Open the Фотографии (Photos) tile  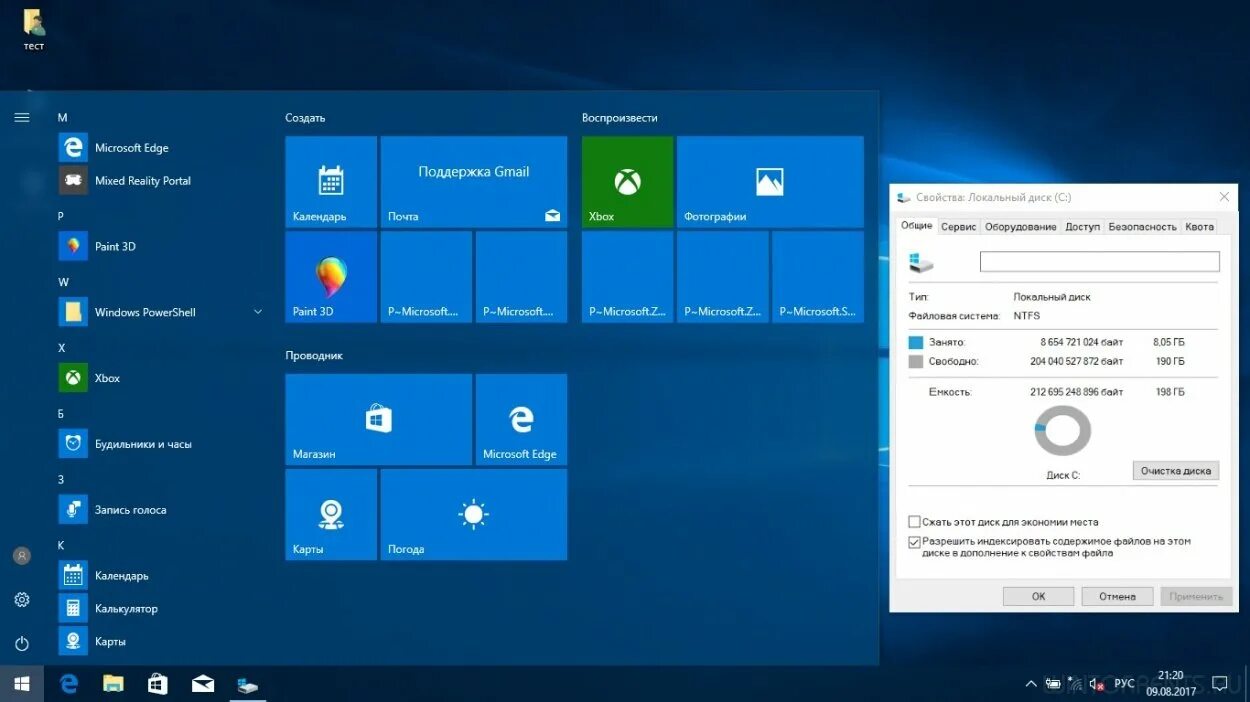tap(770, 181)
